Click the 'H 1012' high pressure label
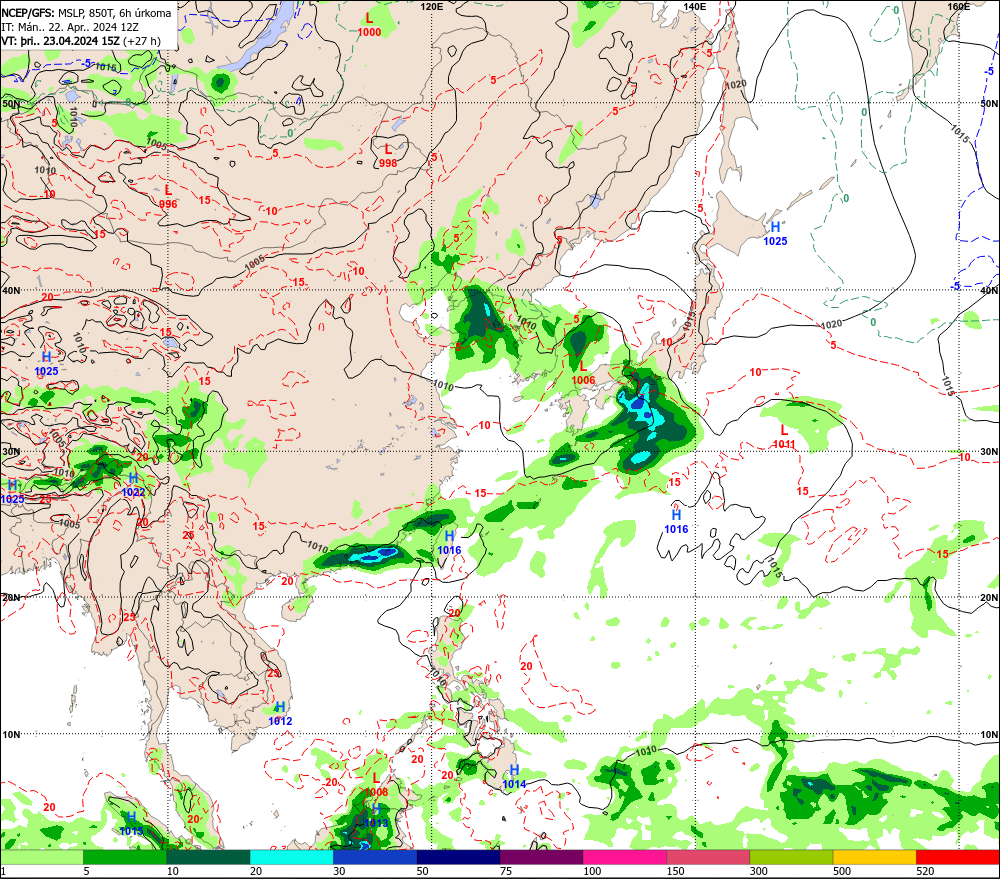The width and height of the screenshot is (1000, 879). pos(280,714)
